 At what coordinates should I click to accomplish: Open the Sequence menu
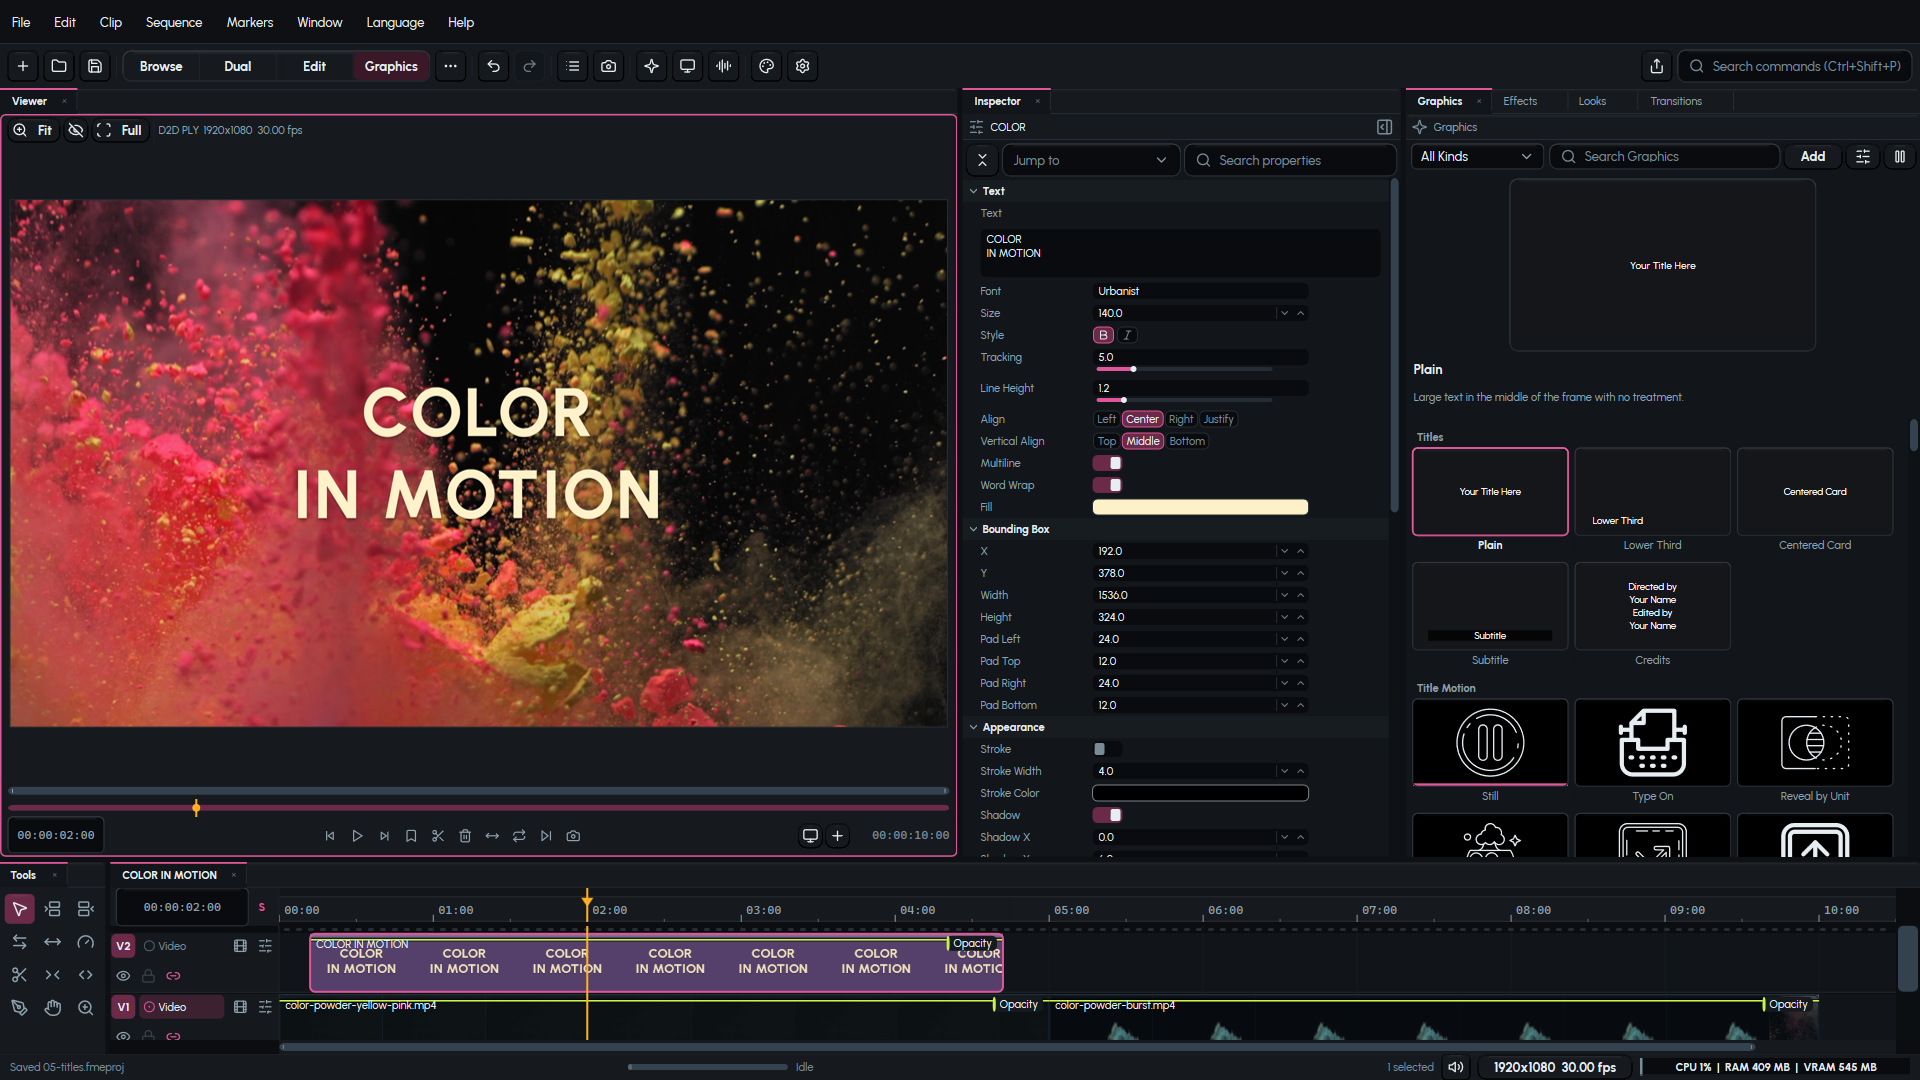point(174,22)
